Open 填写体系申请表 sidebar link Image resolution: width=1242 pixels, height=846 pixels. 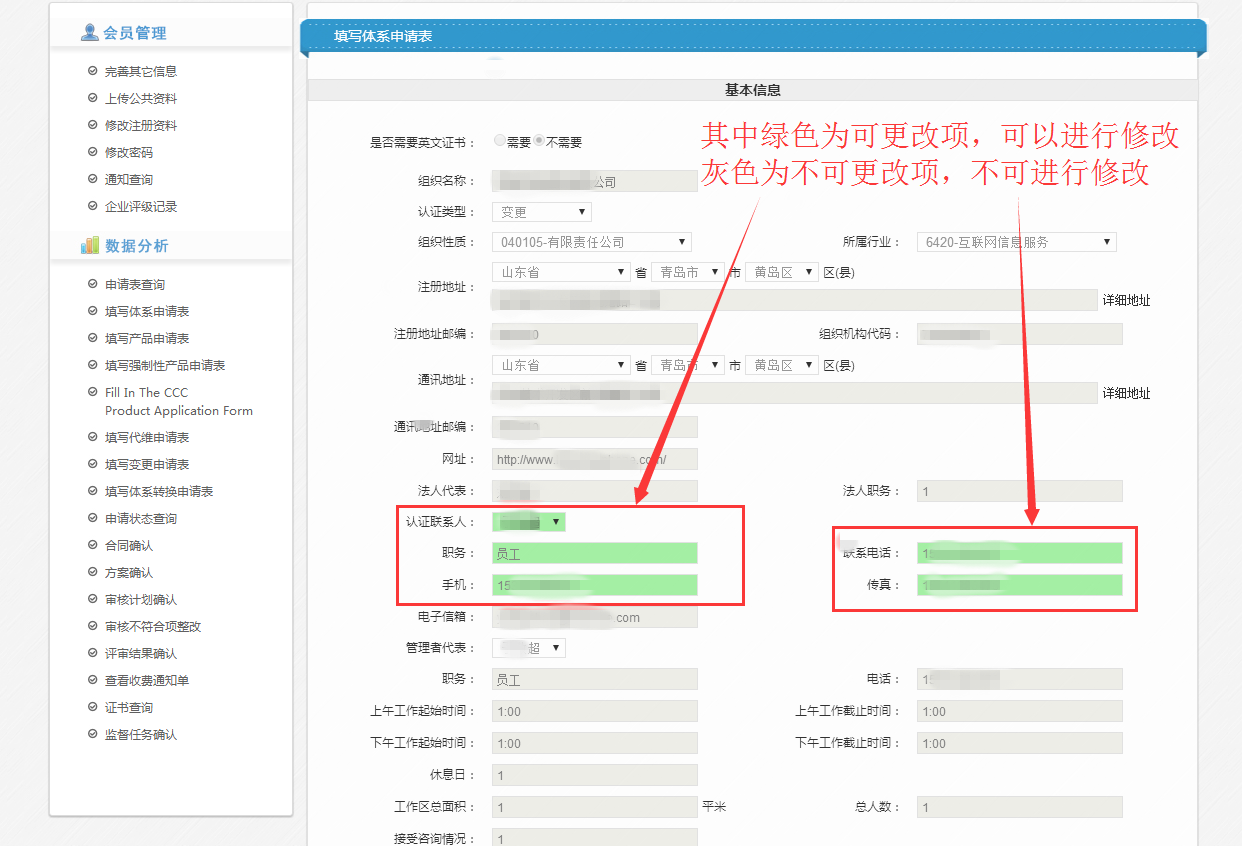147,312
